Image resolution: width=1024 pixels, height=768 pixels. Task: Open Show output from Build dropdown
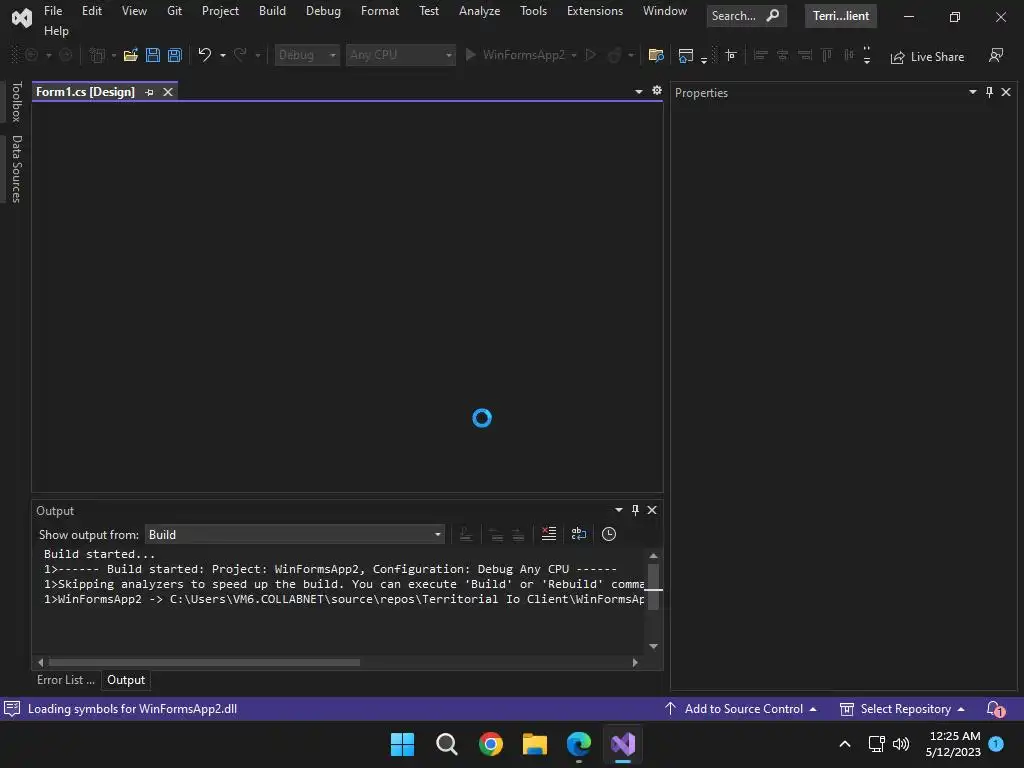pos(295,535)
